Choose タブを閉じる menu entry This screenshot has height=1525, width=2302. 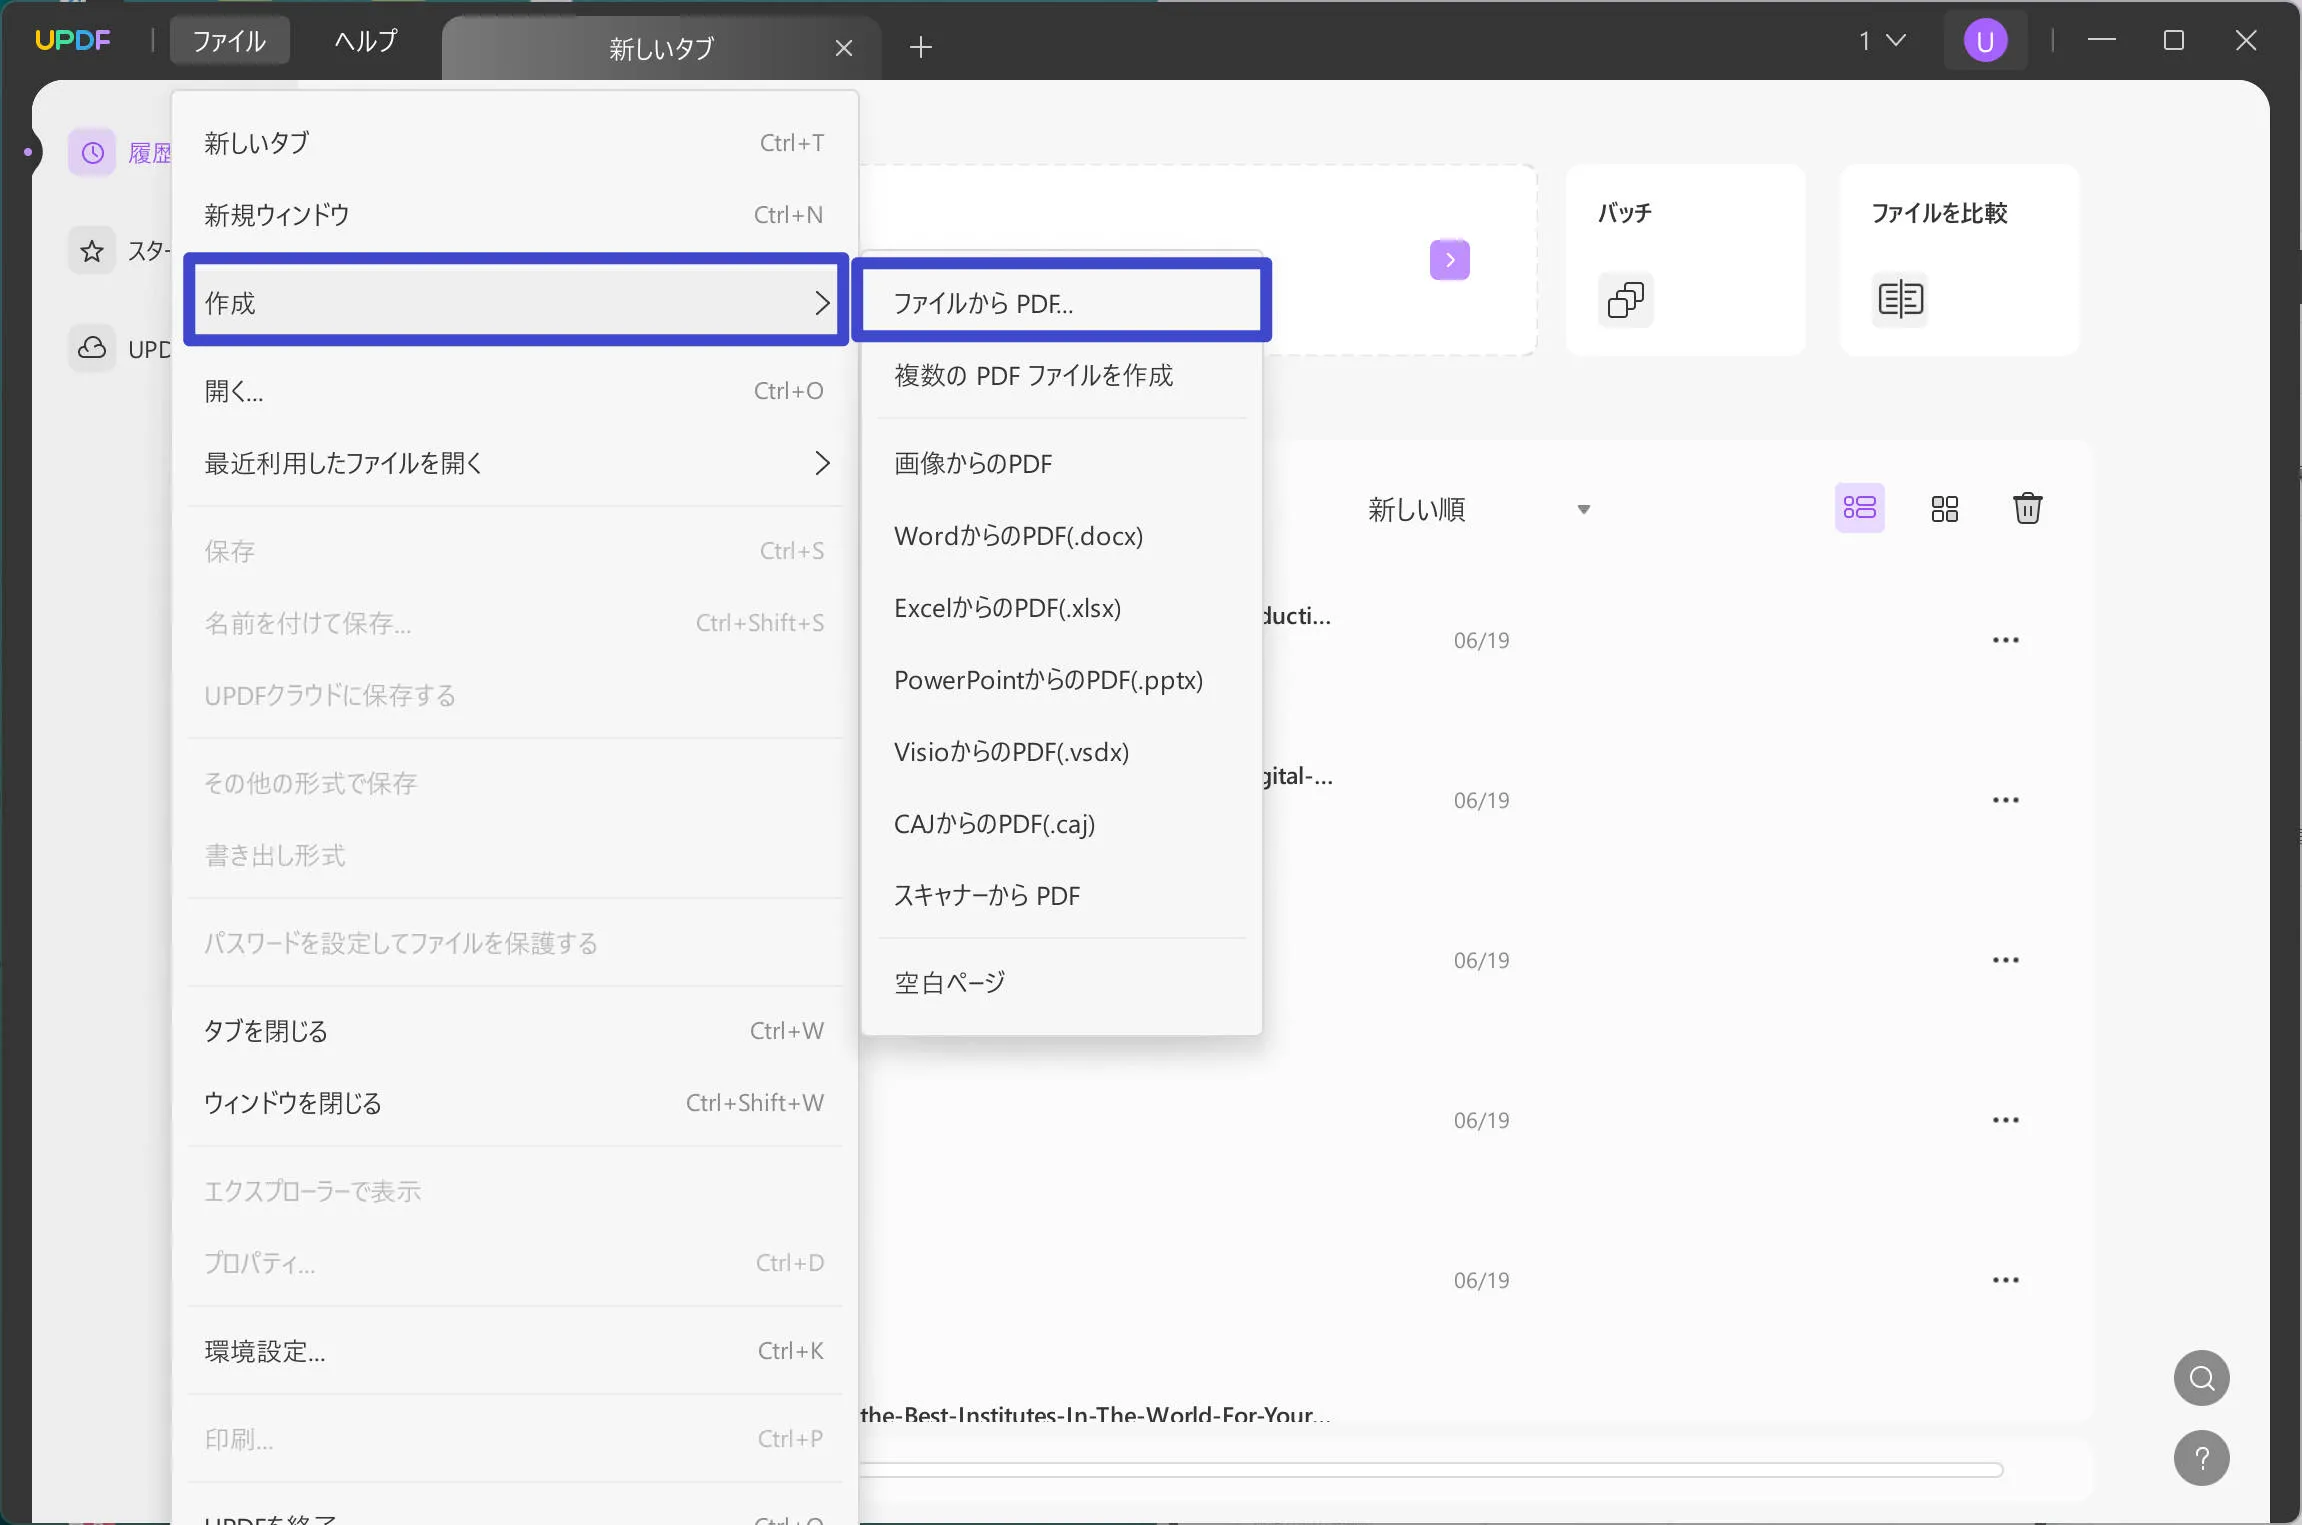click(x=516, y=1031)
